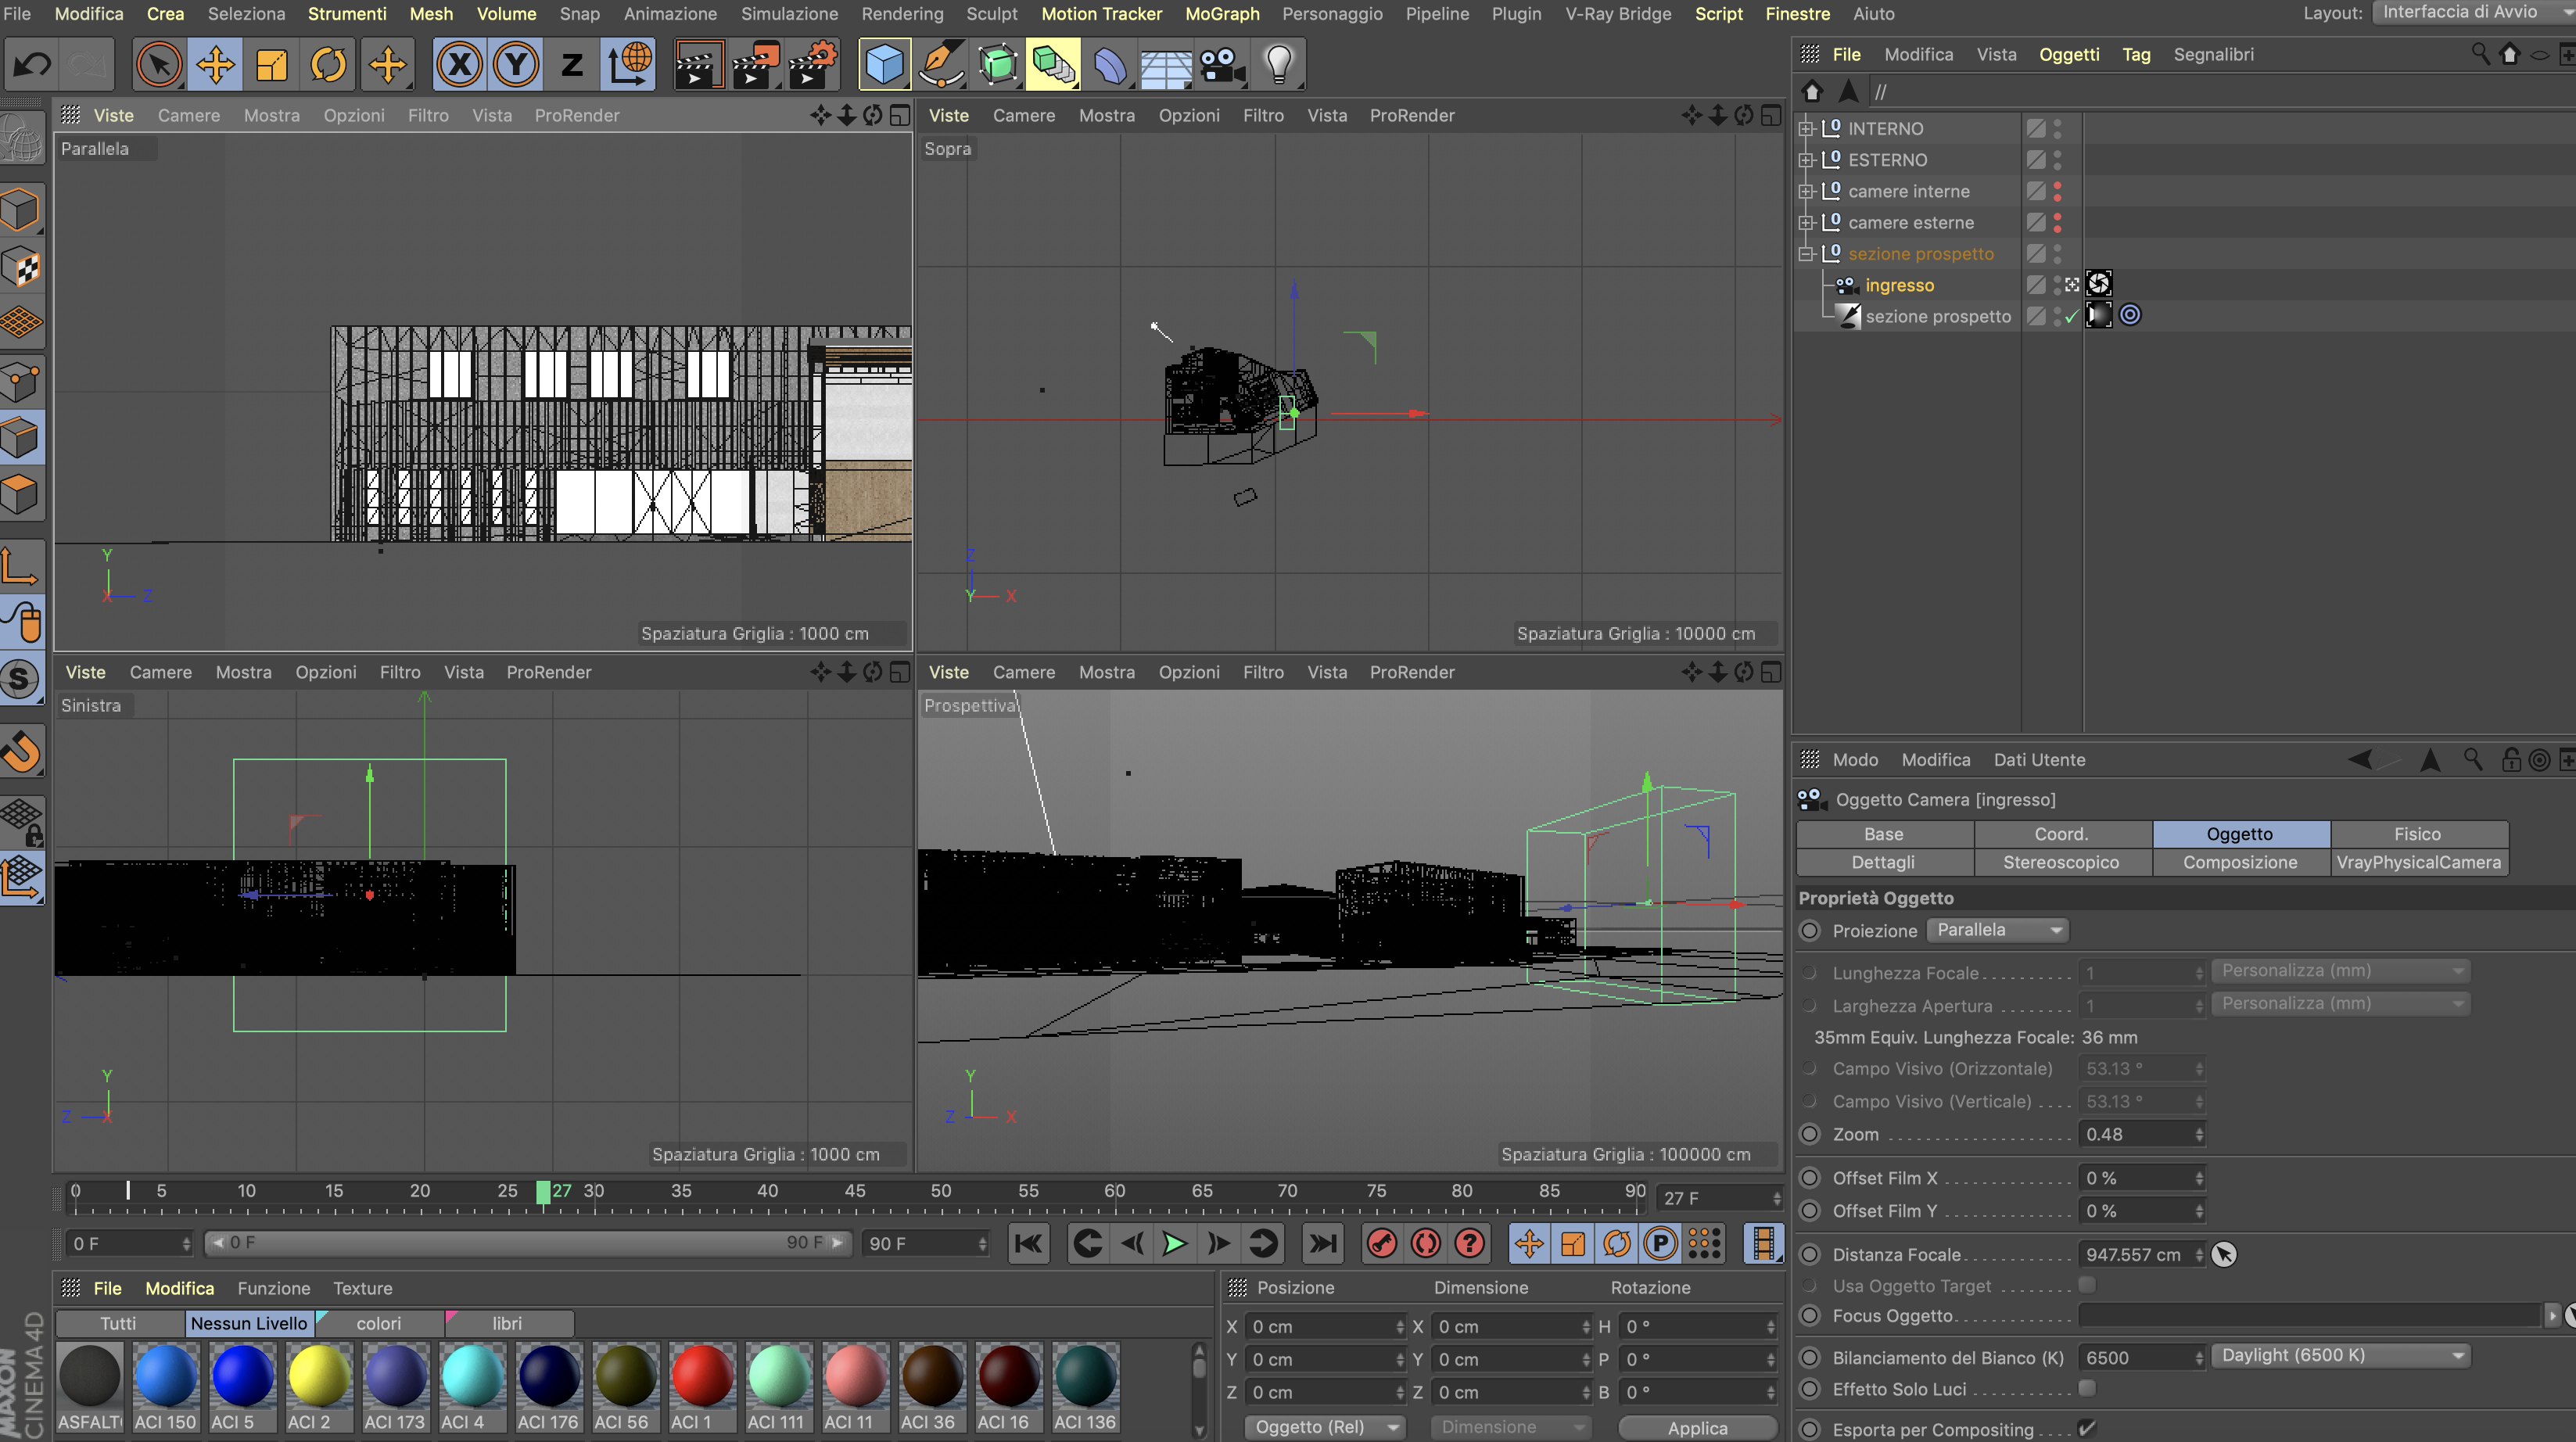Toggle visibility dots of camere interne
Viewport: 2576px width, 1442px height.
pyautogui.click(x=2057, y=191)
